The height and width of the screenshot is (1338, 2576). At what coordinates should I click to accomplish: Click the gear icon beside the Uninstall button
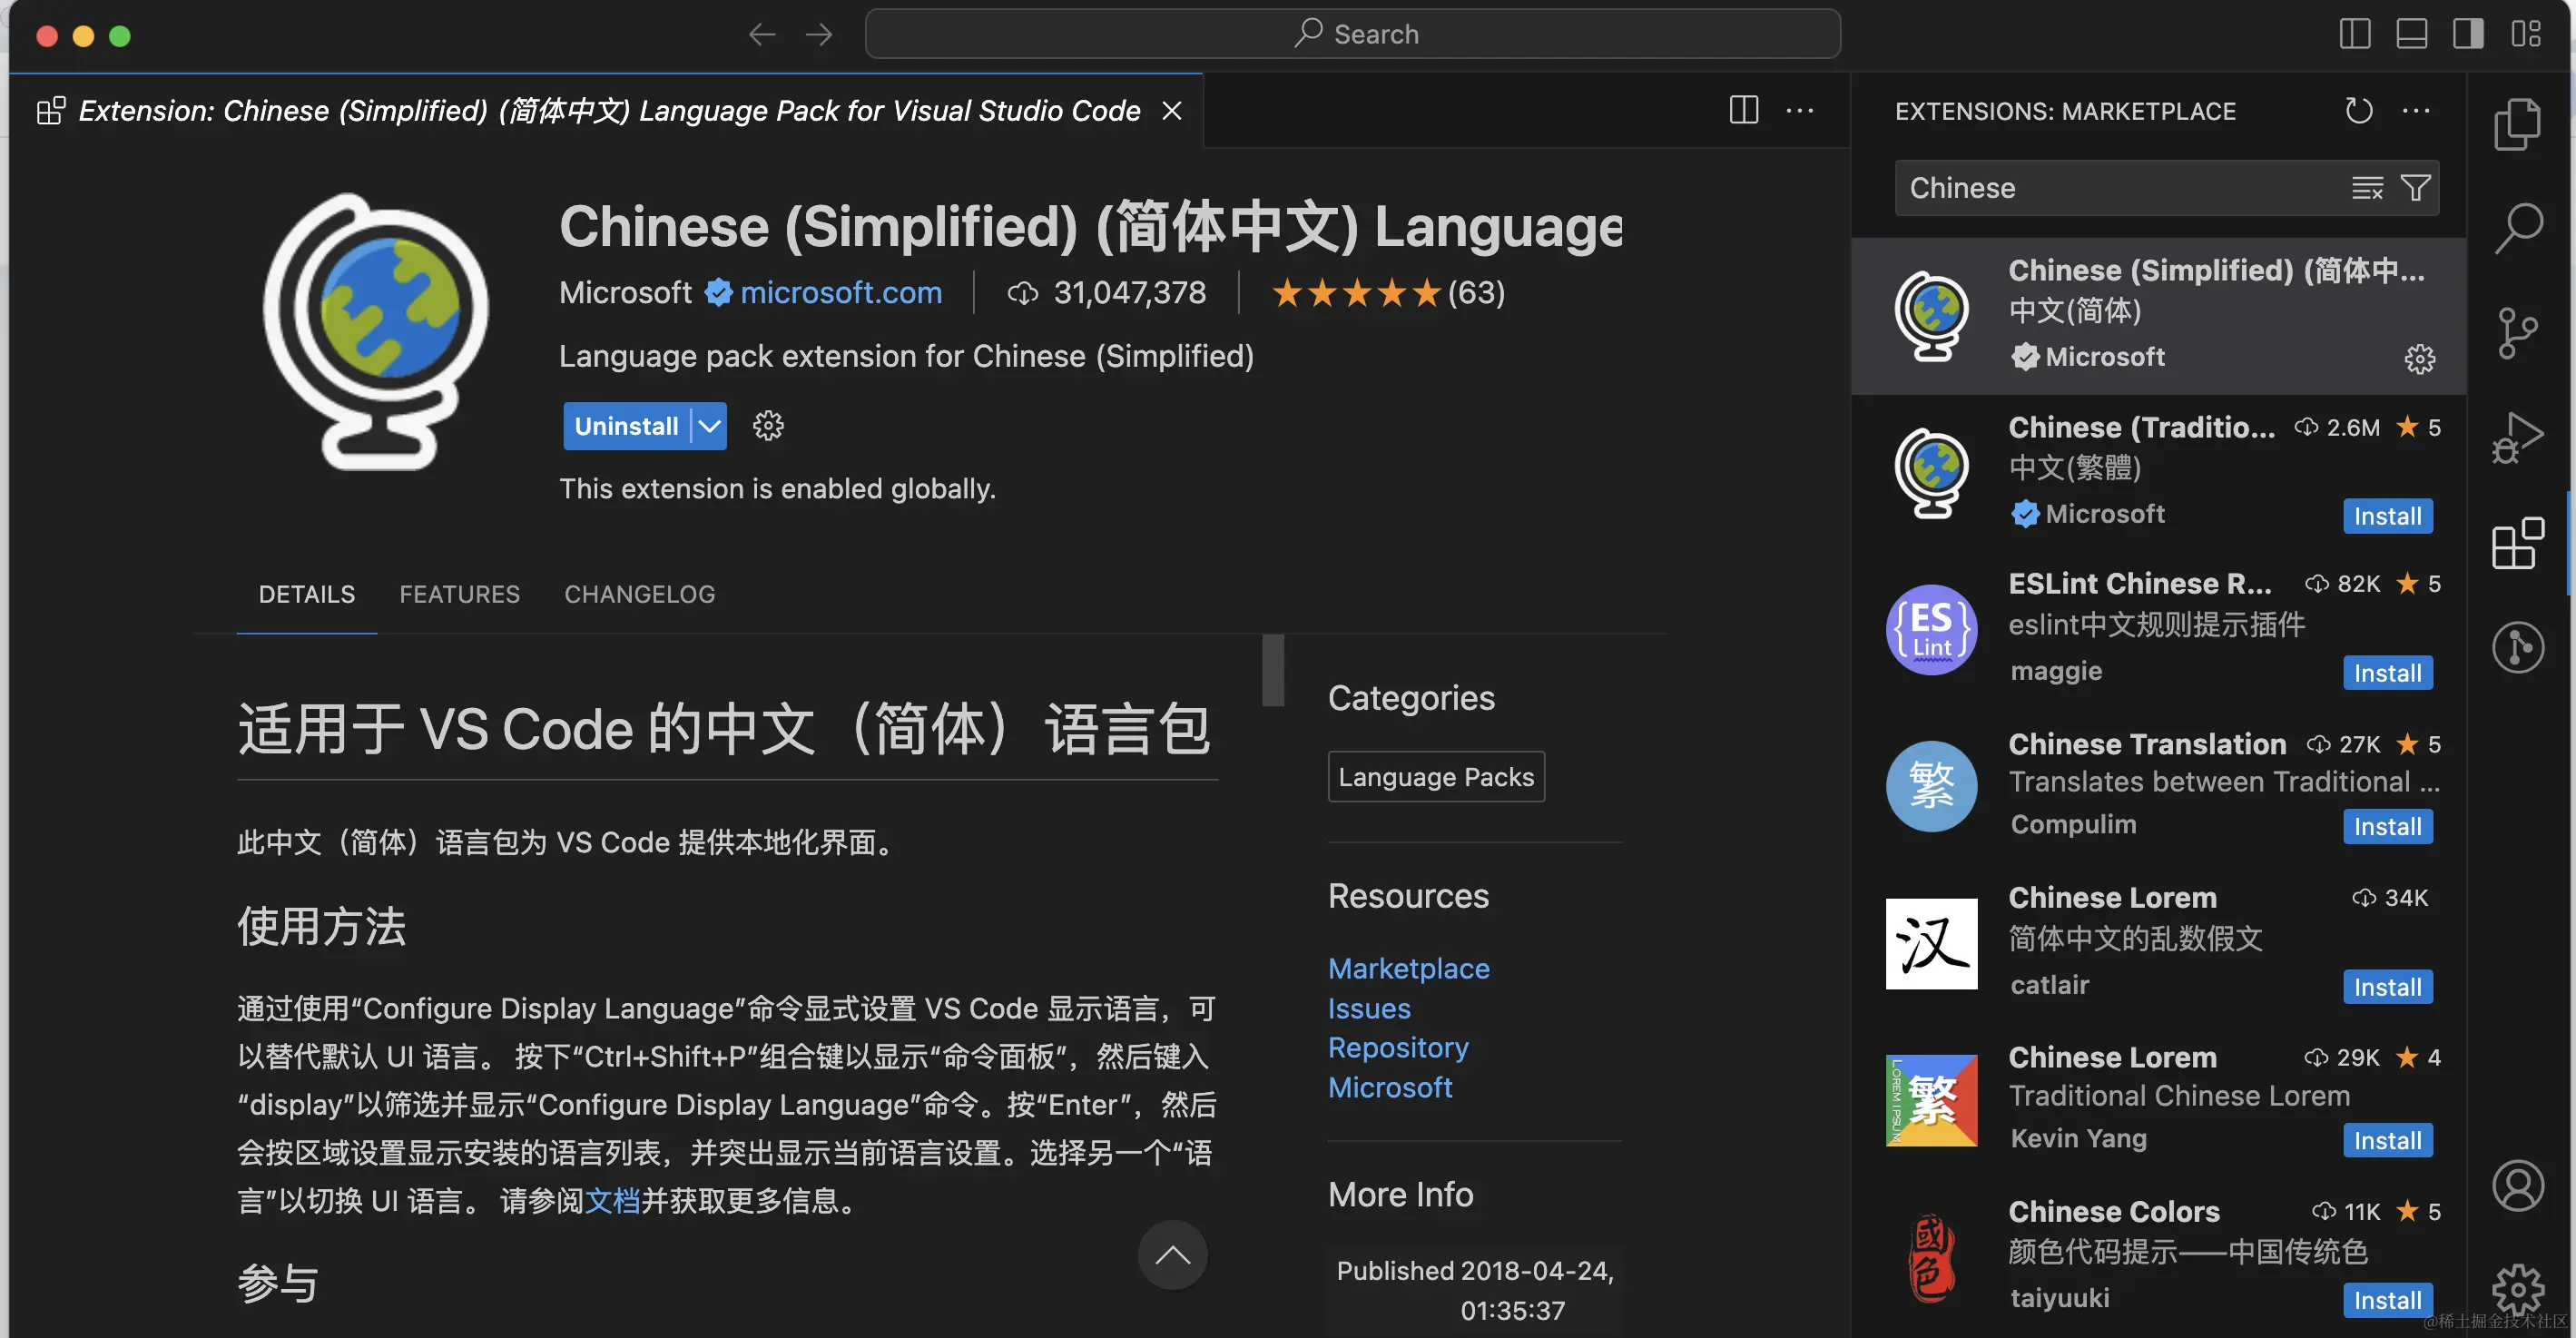(766, 425)
